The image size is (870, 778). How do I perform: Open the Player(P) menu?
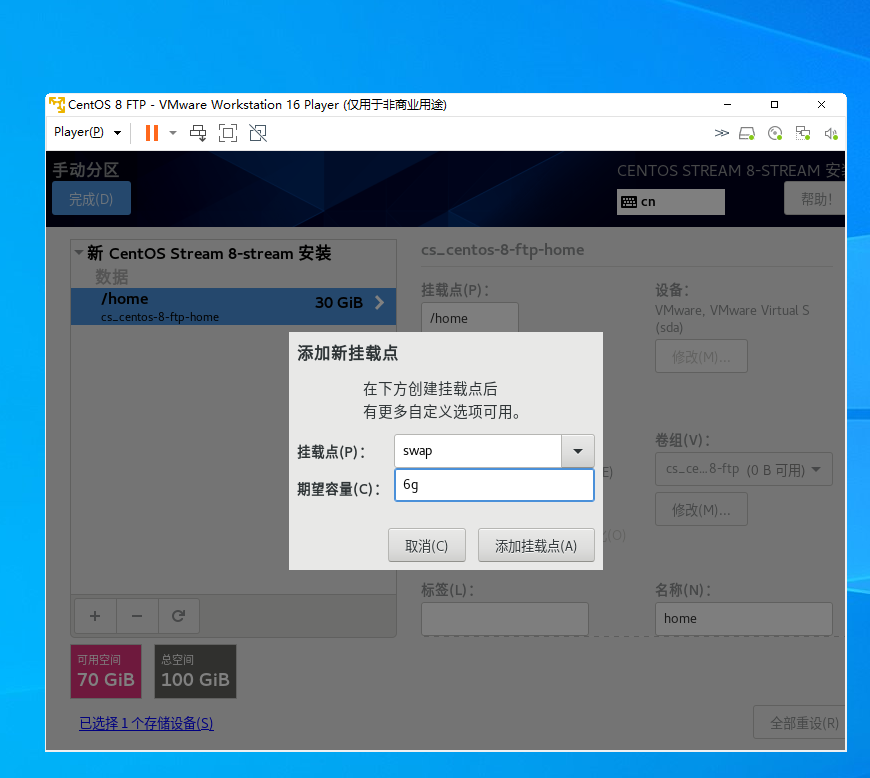pyautogui.click(x=87, y=133)
